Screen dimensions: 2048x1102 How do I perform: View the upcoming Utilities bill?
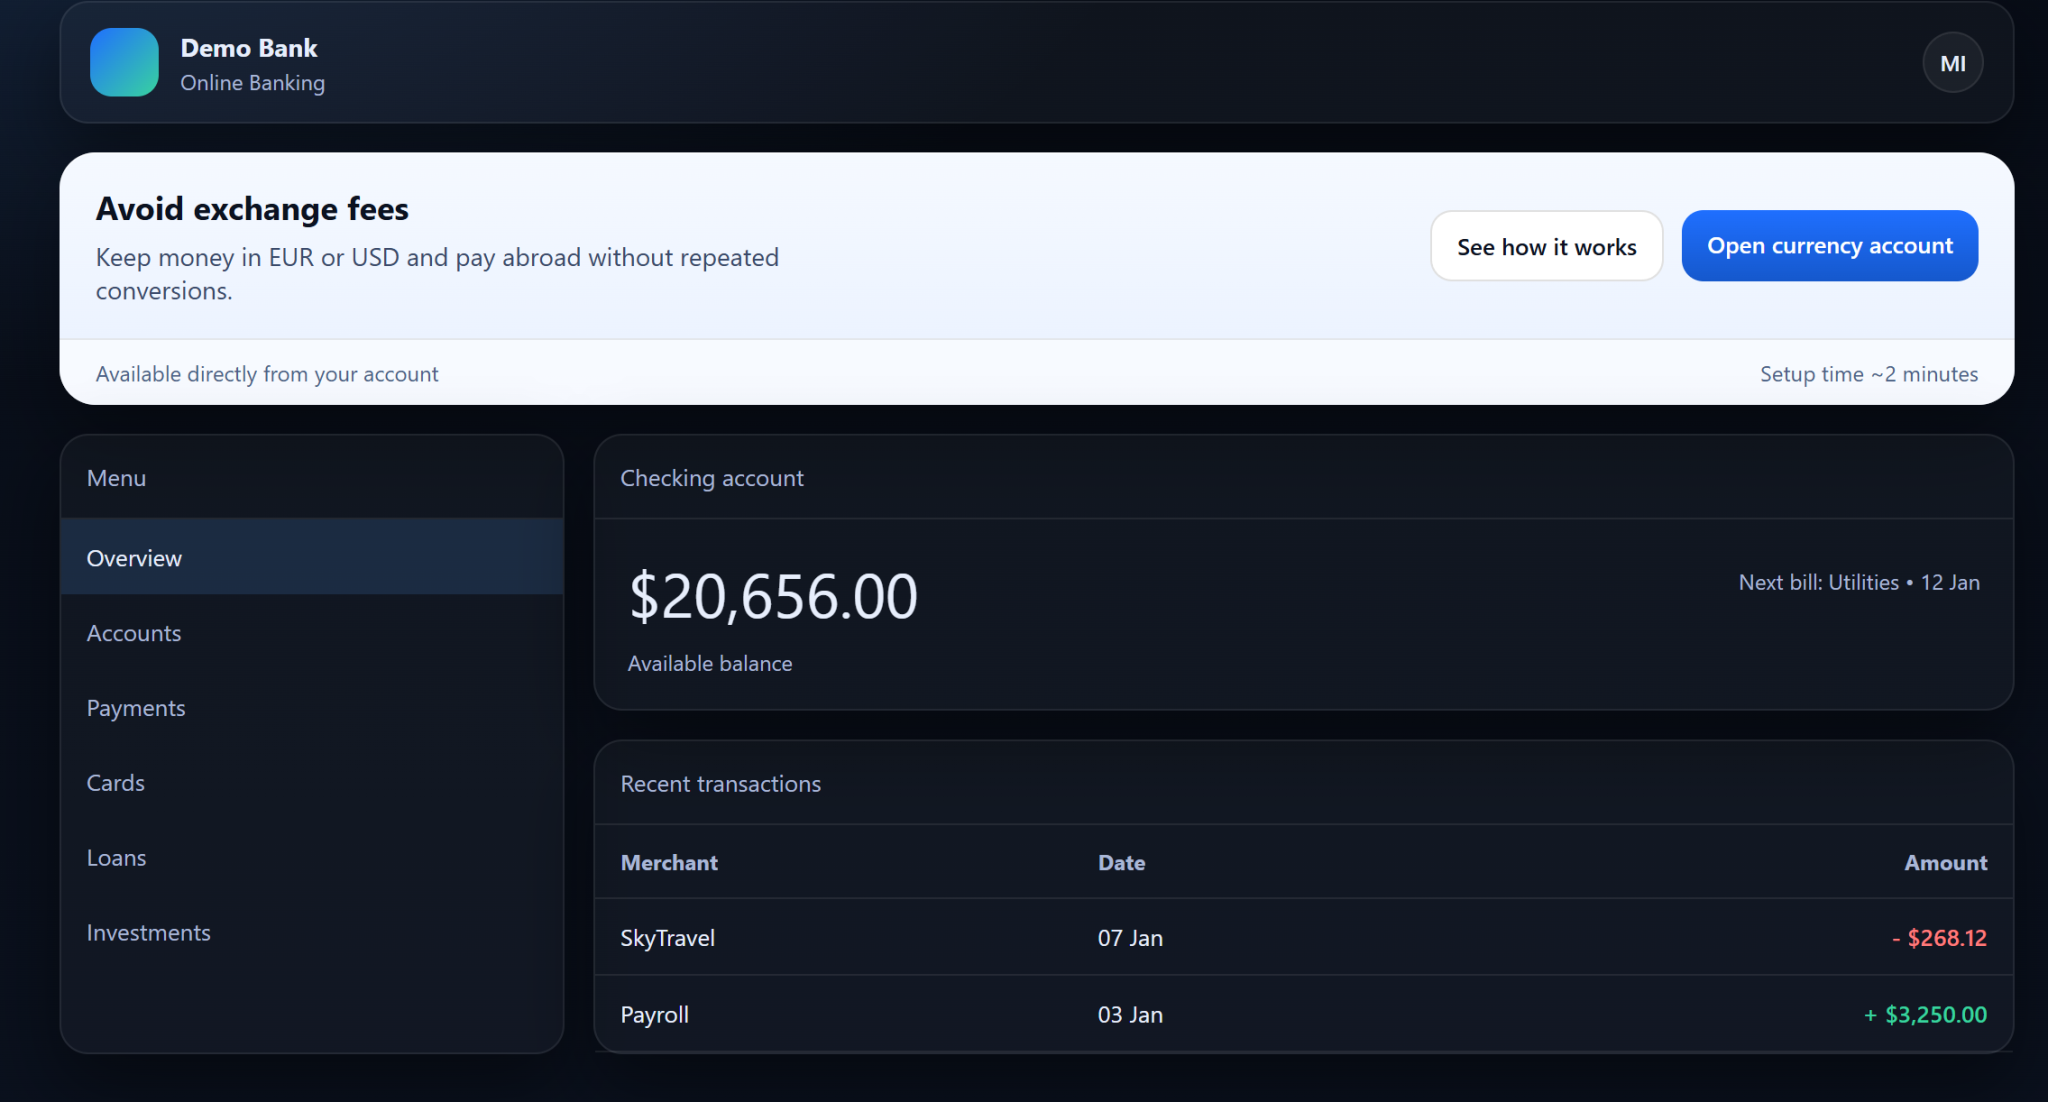(1858, 581)
